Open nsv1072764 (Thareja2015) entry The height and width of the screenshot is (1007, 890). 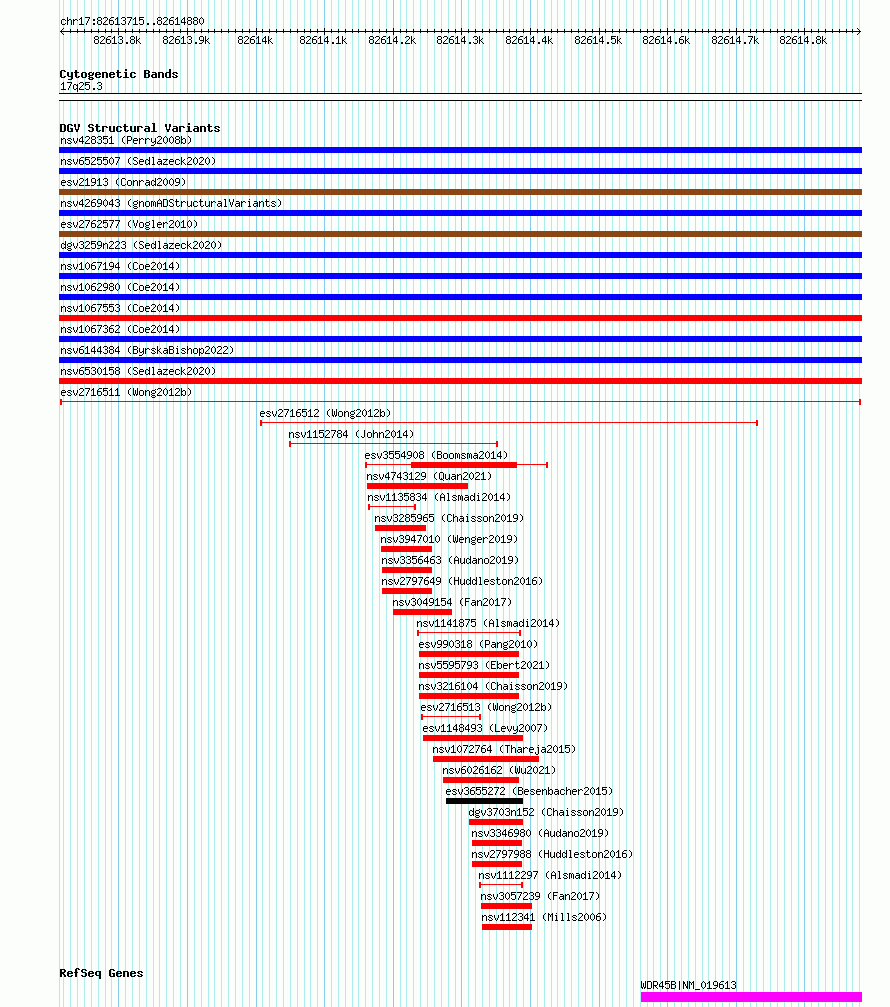point(504,749)
